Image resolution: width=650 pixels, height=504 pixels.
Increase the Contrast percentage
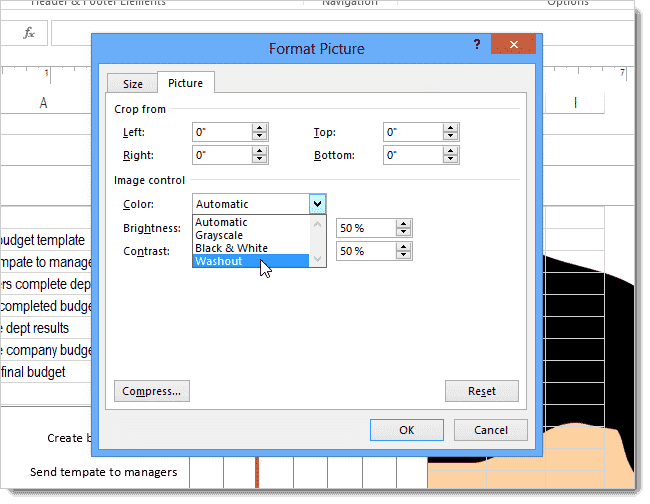[x=403, y=247]
